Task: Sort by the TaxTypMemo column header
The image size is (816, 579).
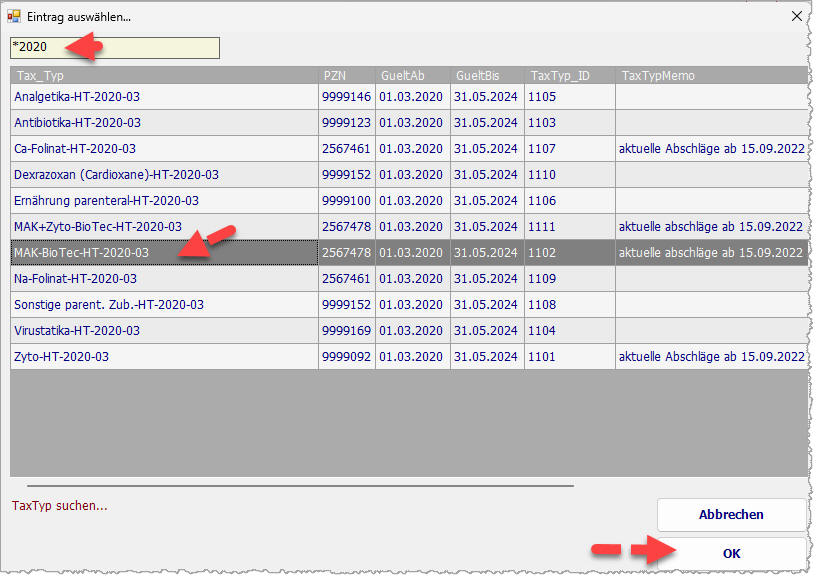Action: point(711,75)
